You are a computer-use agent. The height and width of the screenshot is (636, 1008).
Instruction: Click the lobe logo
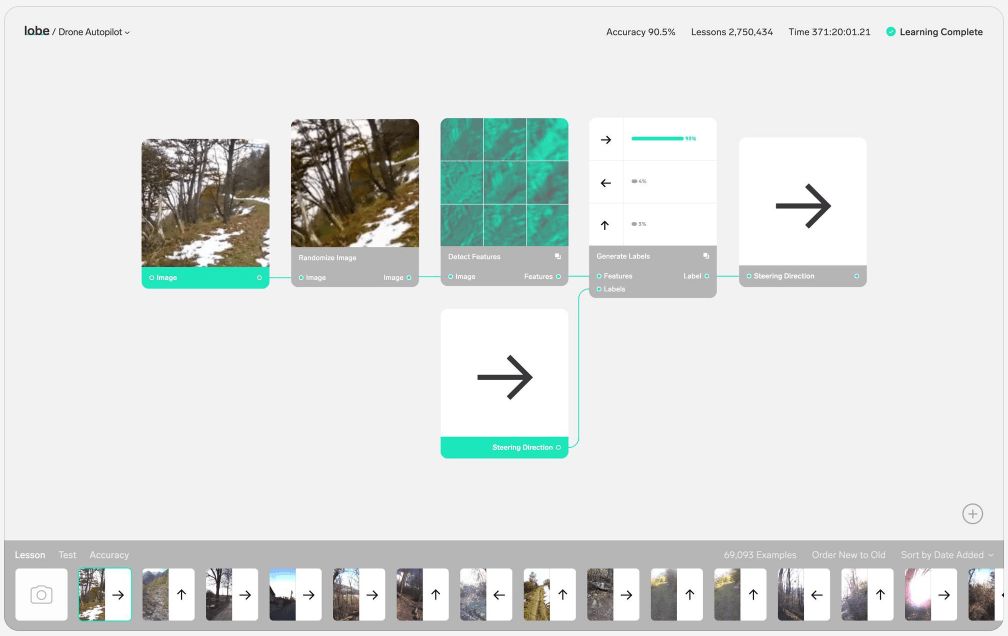tap(36, 31)
